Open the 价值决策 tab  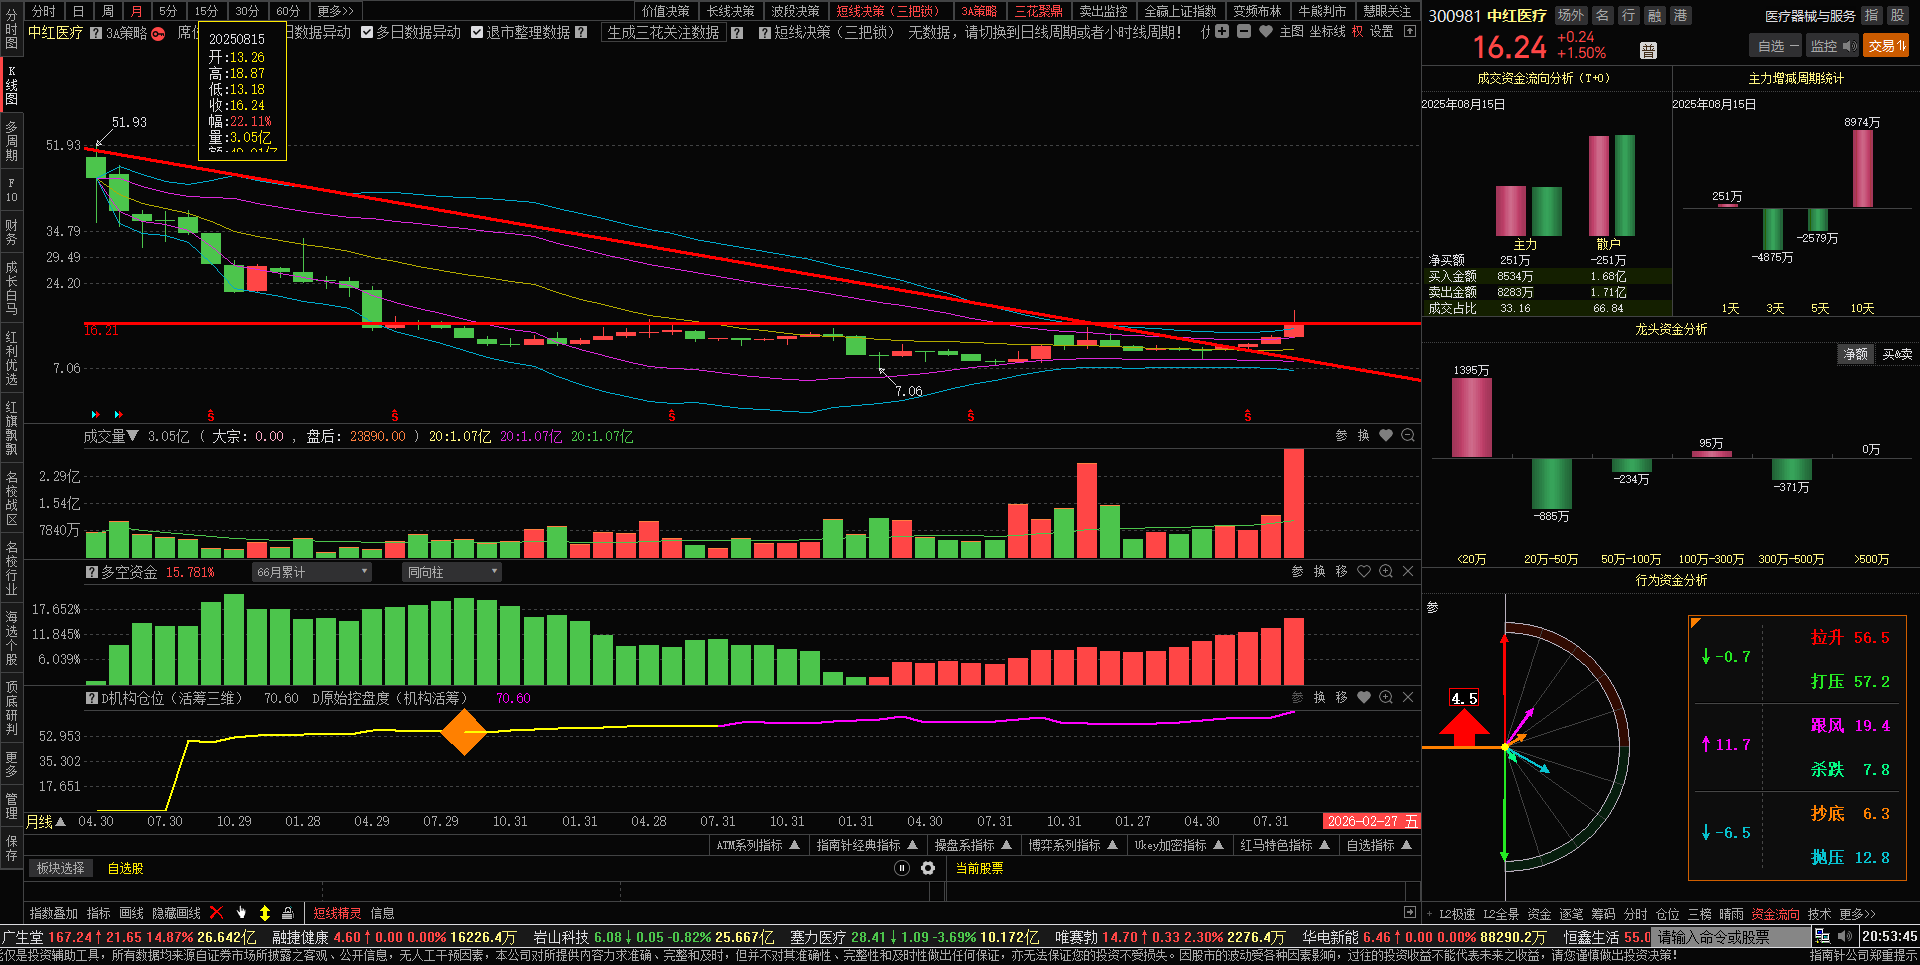pos(666,11)
